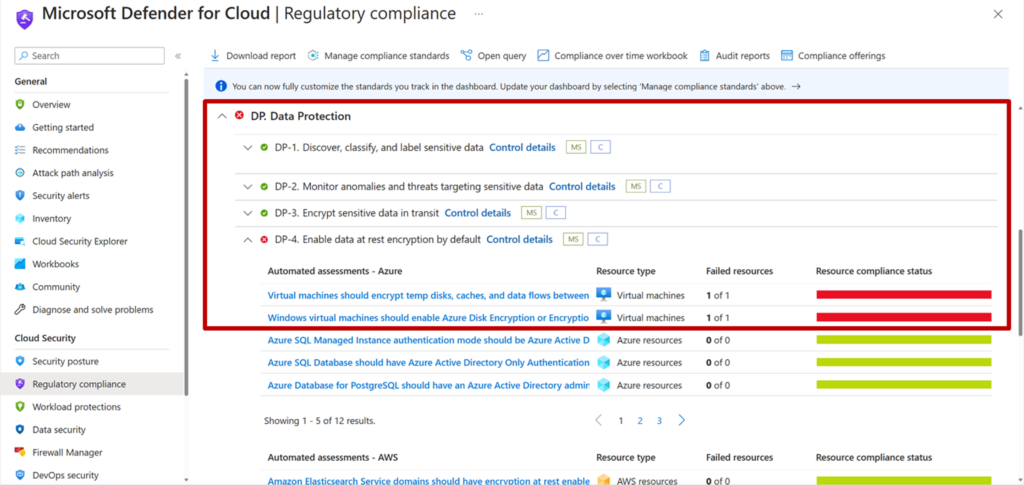Open Control details link for DP-3

click(x=477, y=213)
